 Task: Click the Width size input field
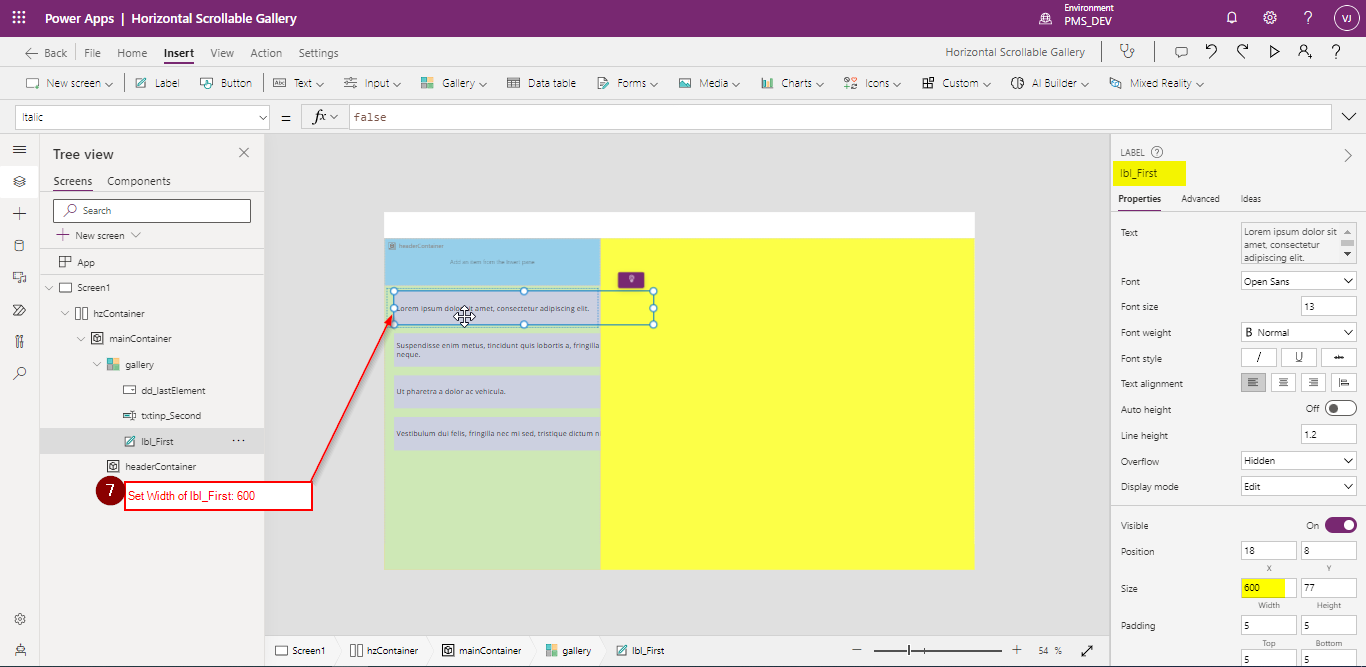pyautogui.click(x=1269, y=588)
